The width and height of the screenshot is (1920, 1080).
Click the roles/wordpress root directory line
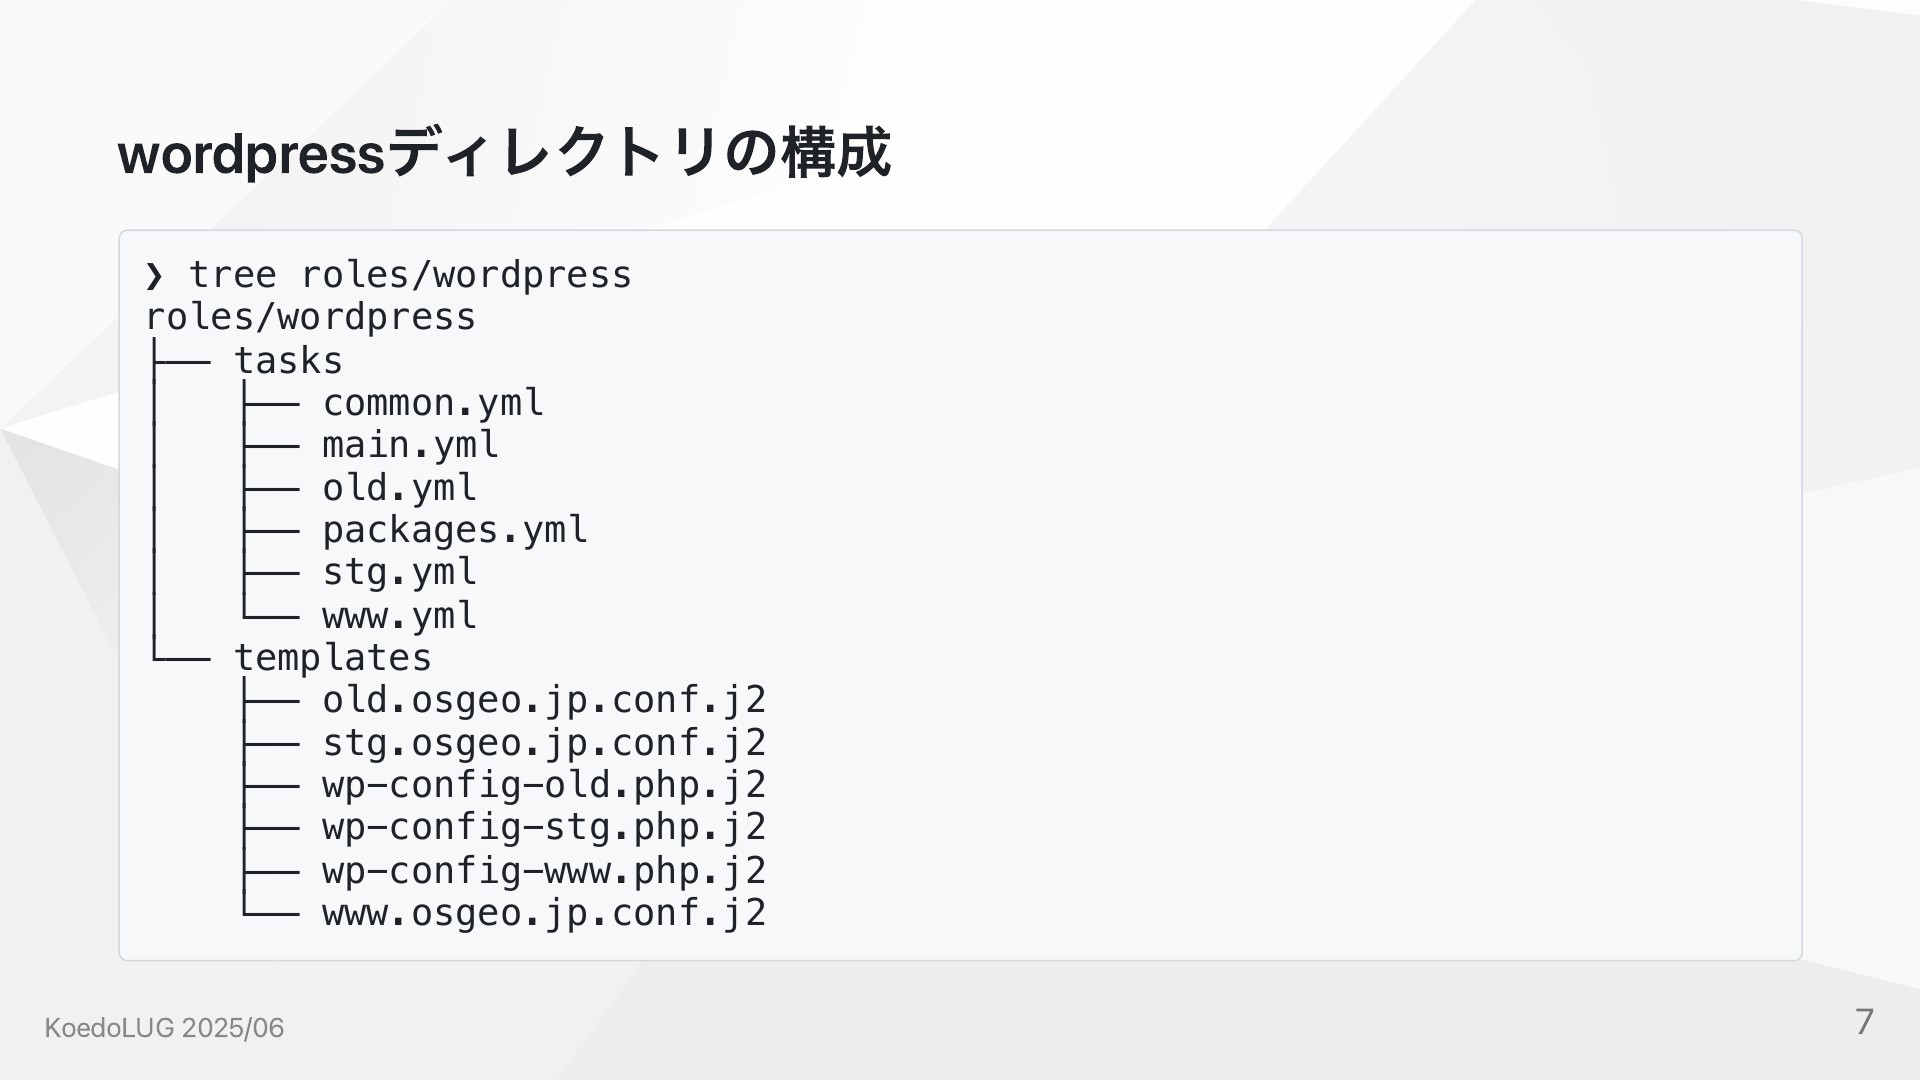[x=310, y=317]
